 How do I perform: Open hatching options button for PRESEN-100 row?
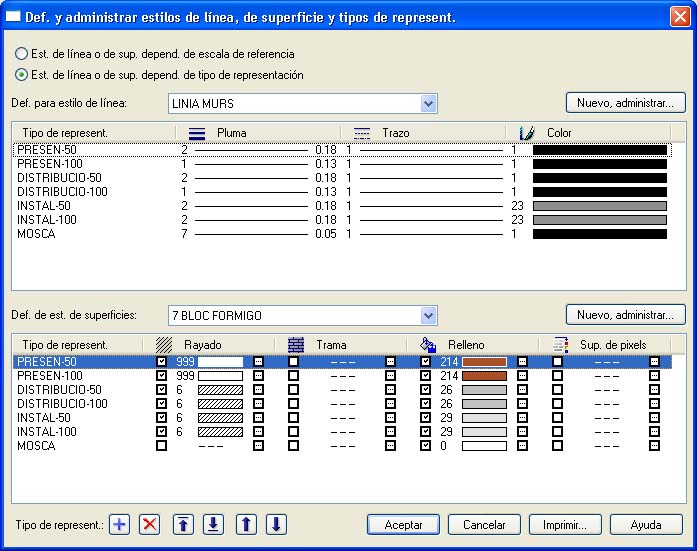258,376
